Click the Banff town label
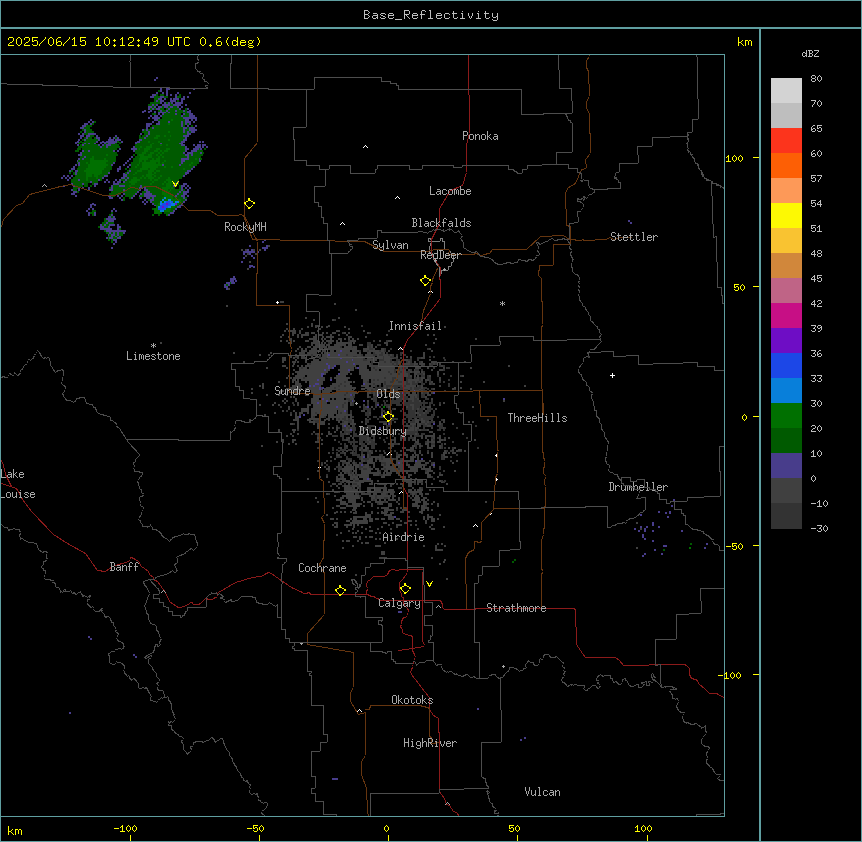The width and height of the screenshot is (862, 842). pos(124,567)
